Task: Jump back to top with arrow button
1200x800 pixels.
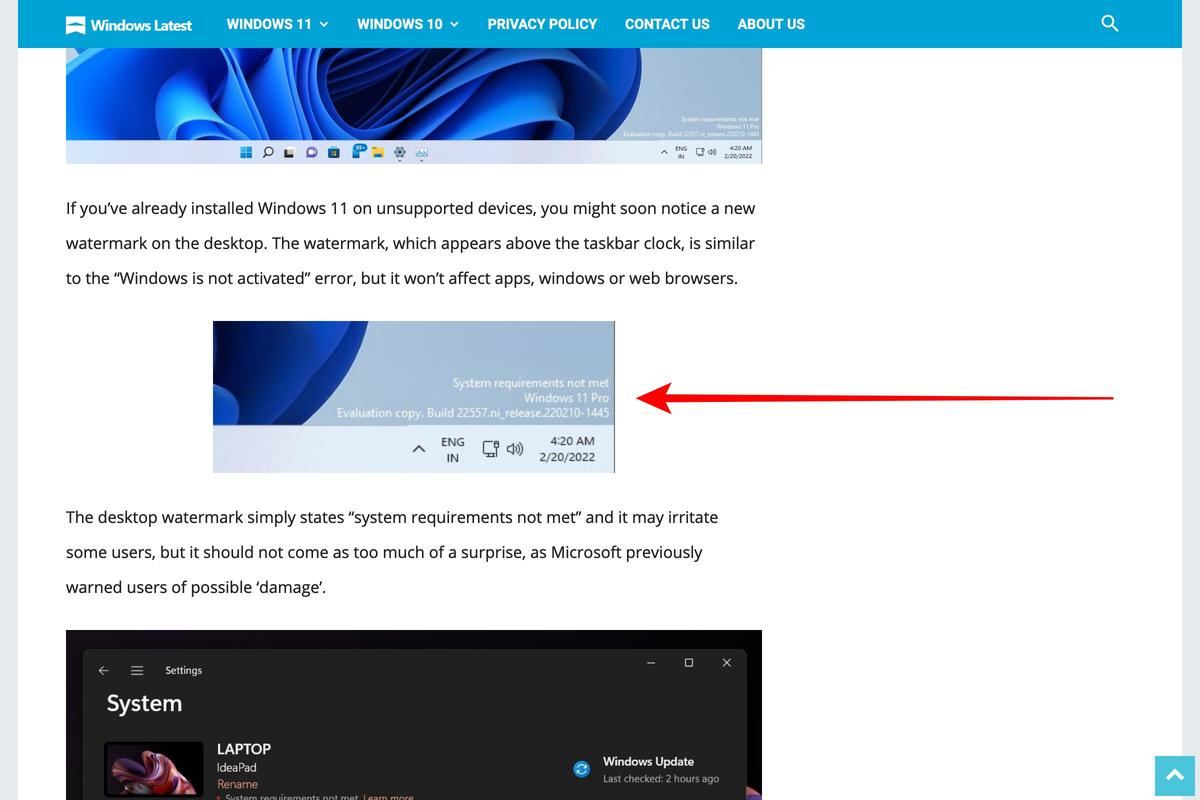Action: [1175, 775]
